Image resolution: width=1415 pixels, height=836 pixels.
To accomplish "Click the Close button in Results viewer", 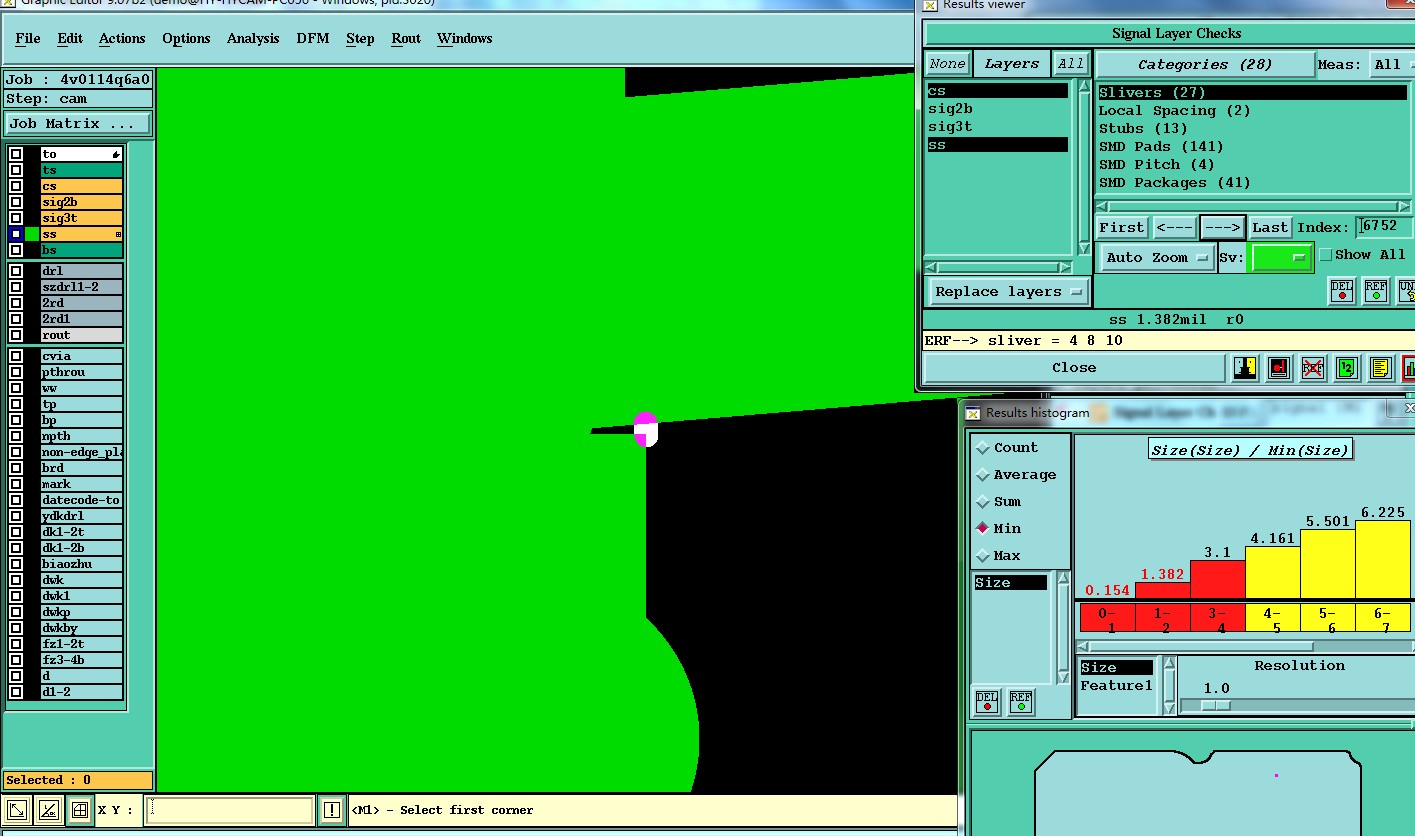I will tap(1074, 368).
